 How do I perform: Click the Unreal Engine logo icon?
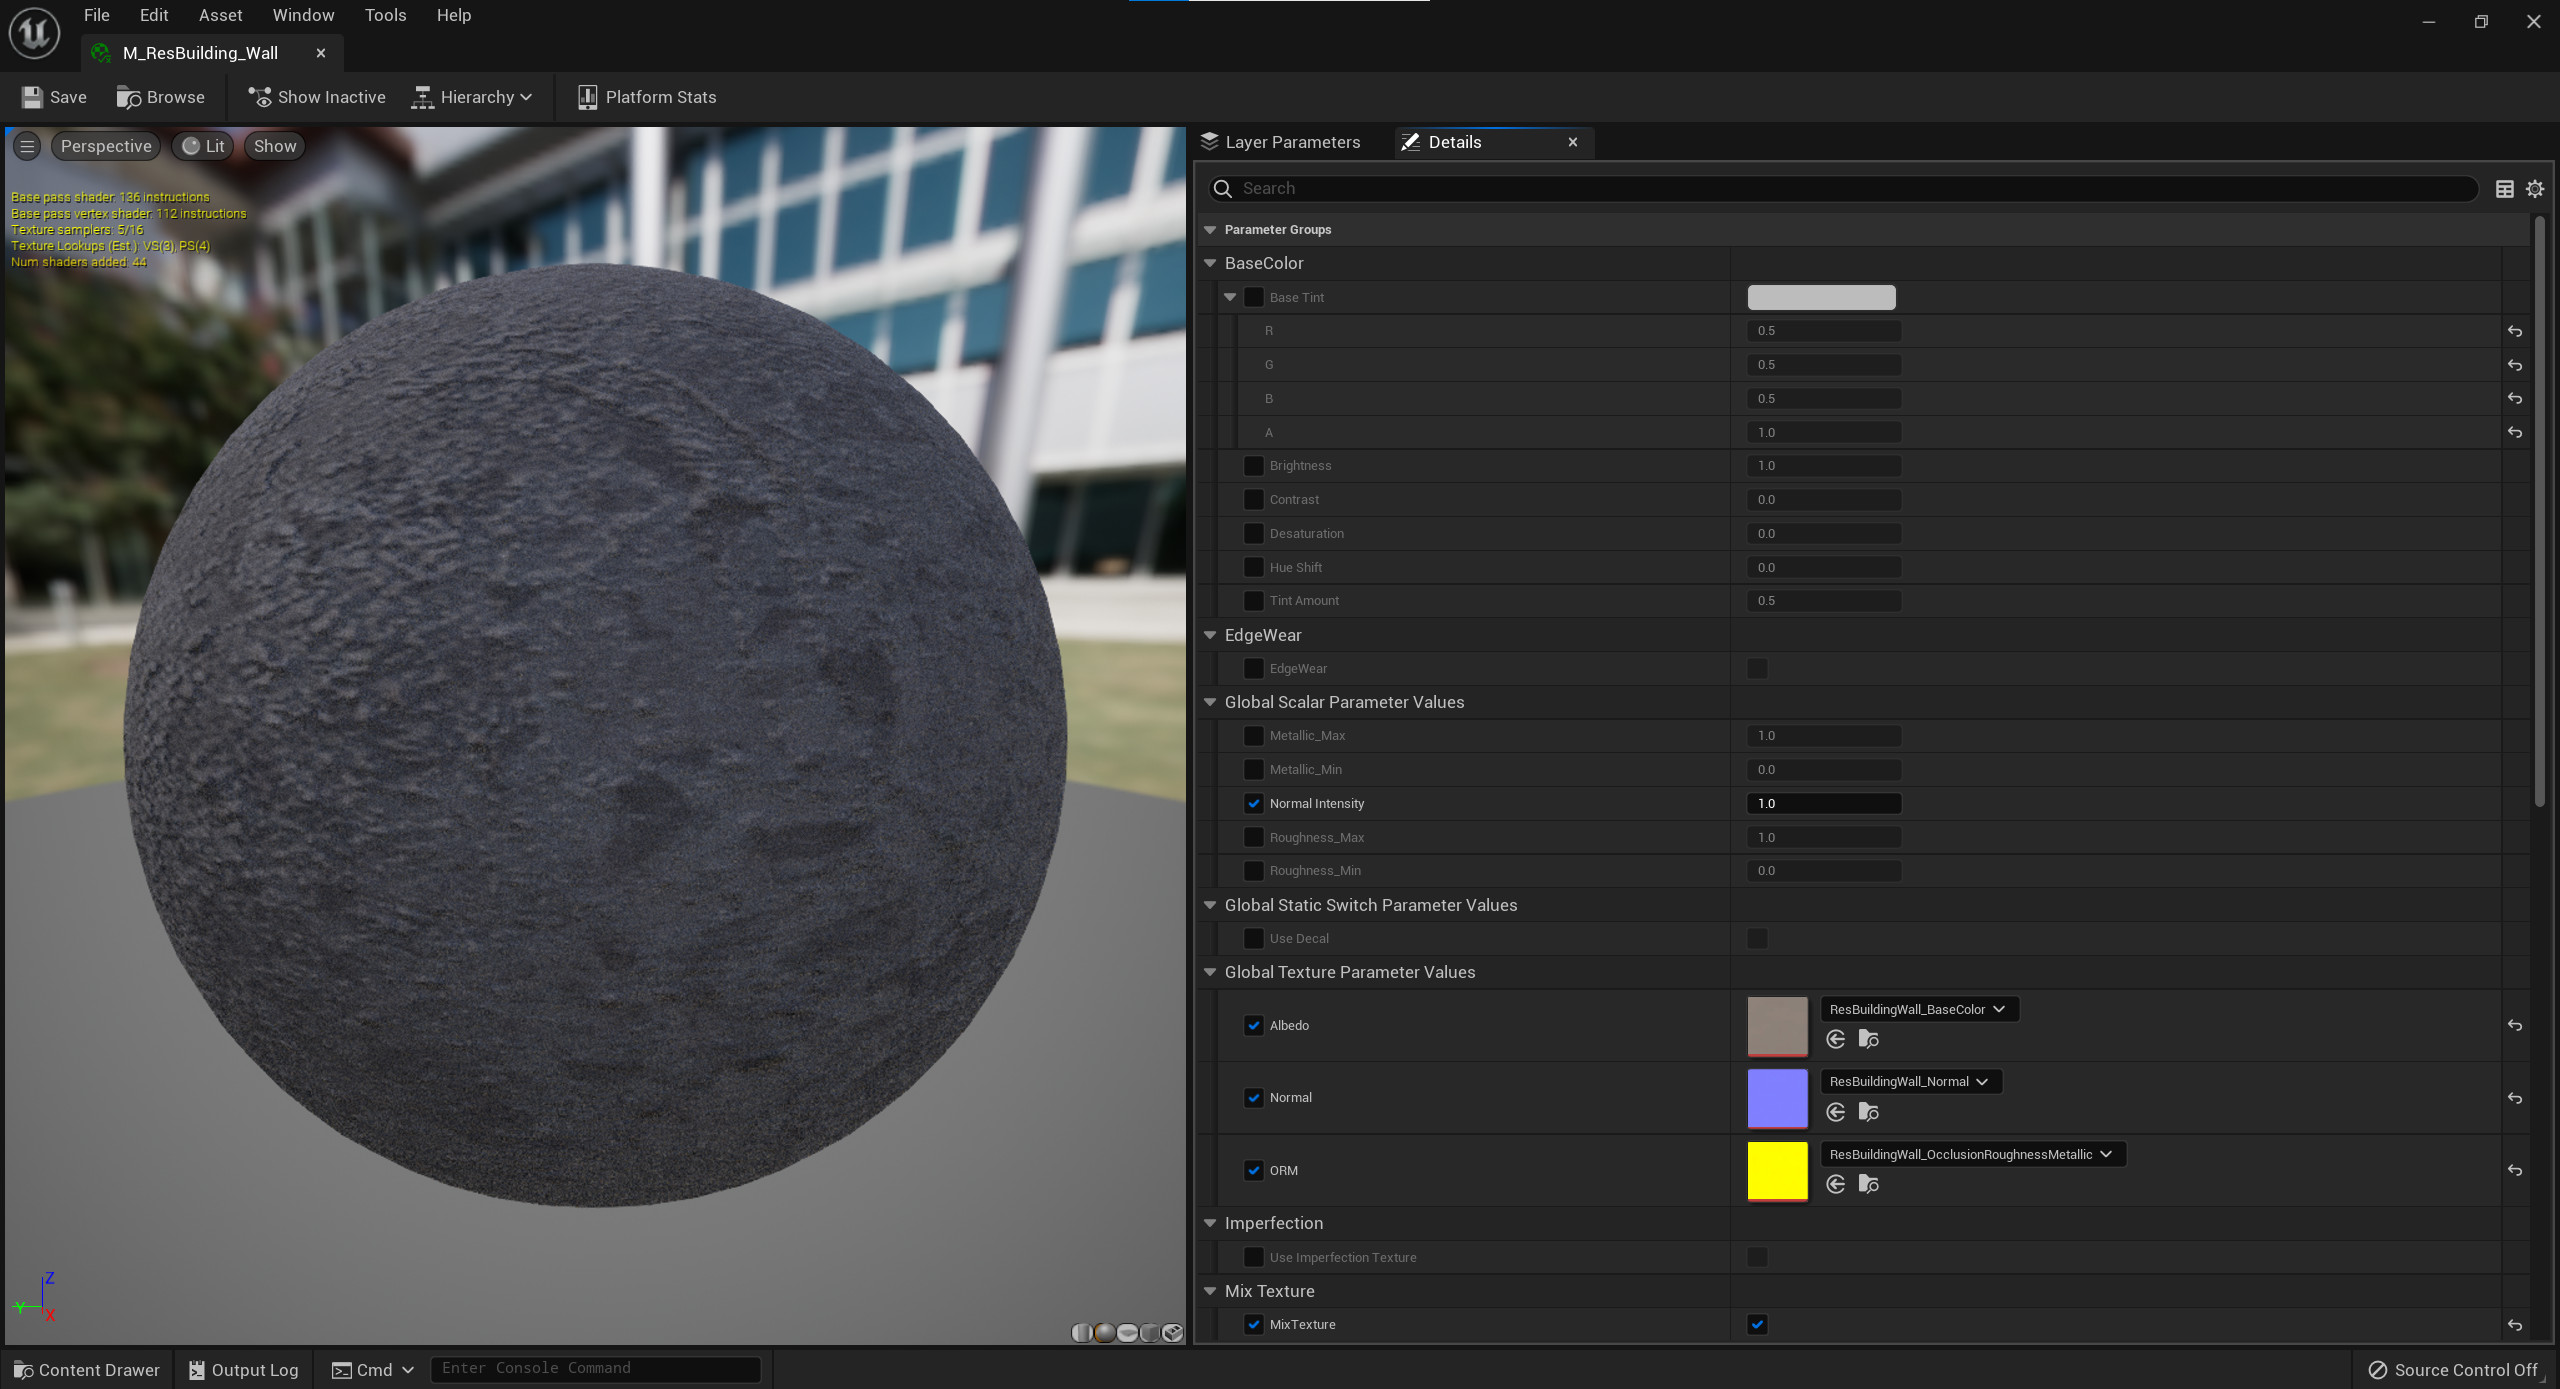pyautogui.click(x=34, y=33)
